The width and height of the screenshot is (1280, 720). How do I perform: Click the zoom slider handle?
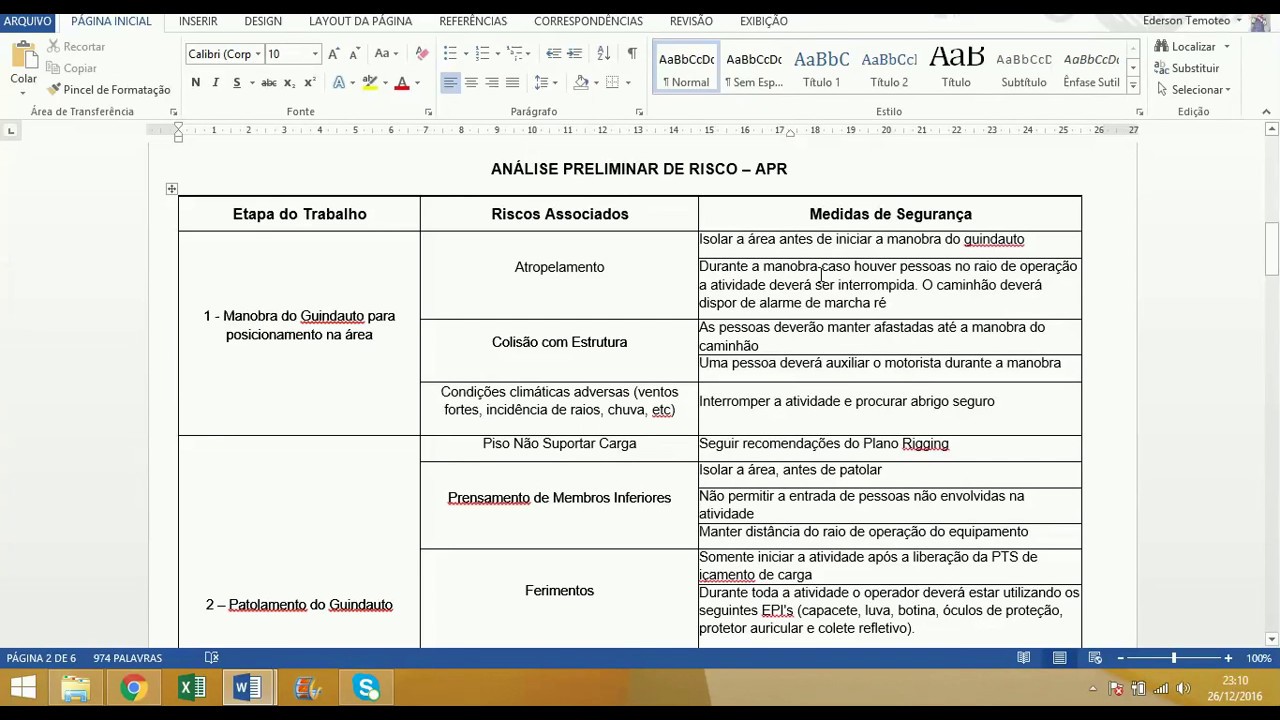coord(1174,658)
